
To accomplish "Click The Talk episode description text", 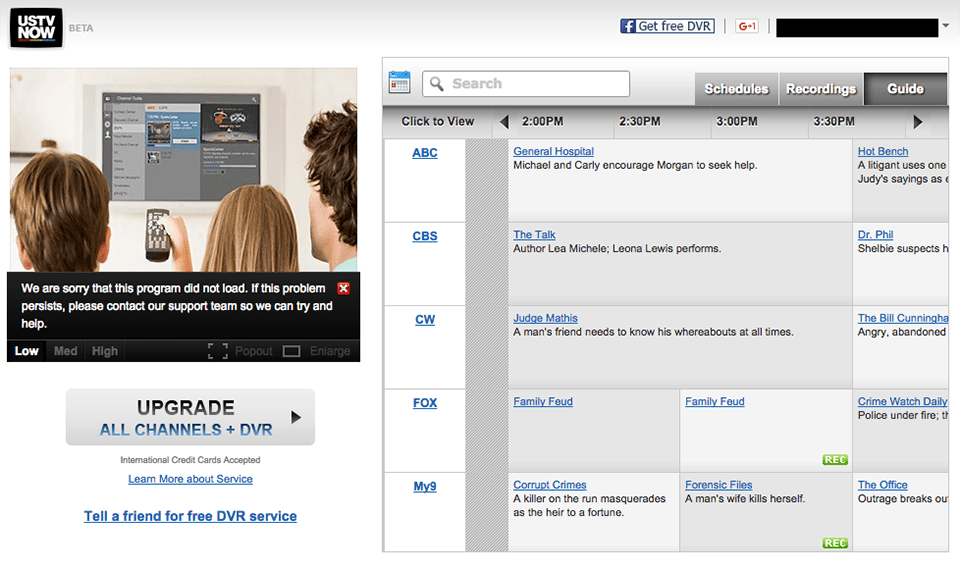I will pos(617,248).
